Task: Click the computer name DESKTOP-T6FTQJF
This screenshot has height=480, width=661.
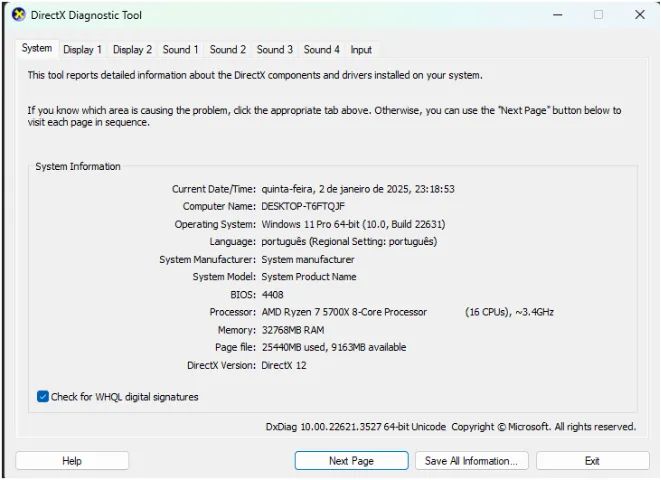Action: pyautogui.click(x=304, y=206)
